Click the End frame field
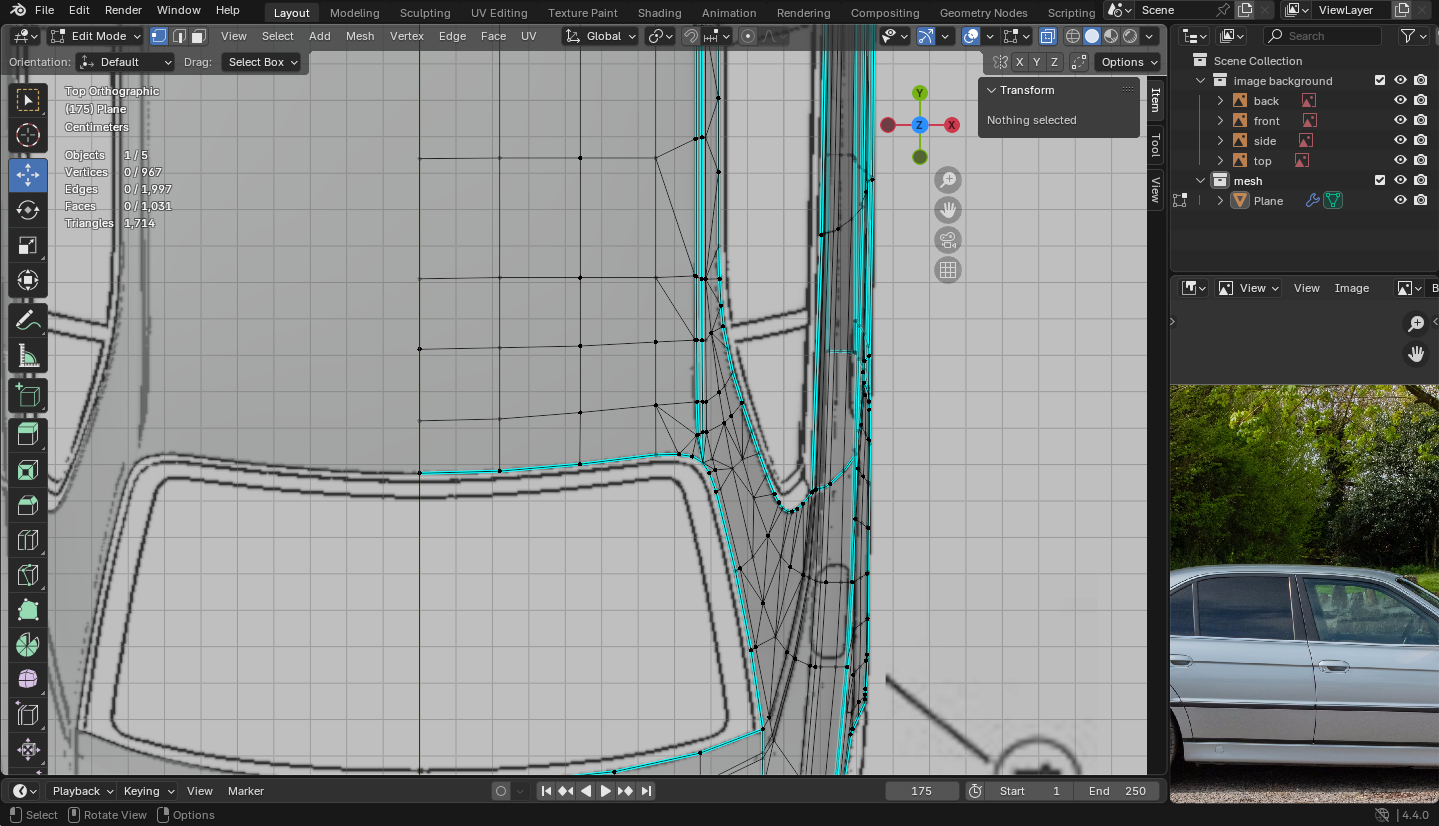1439x826 pixels. click(x=1117, y=791)
